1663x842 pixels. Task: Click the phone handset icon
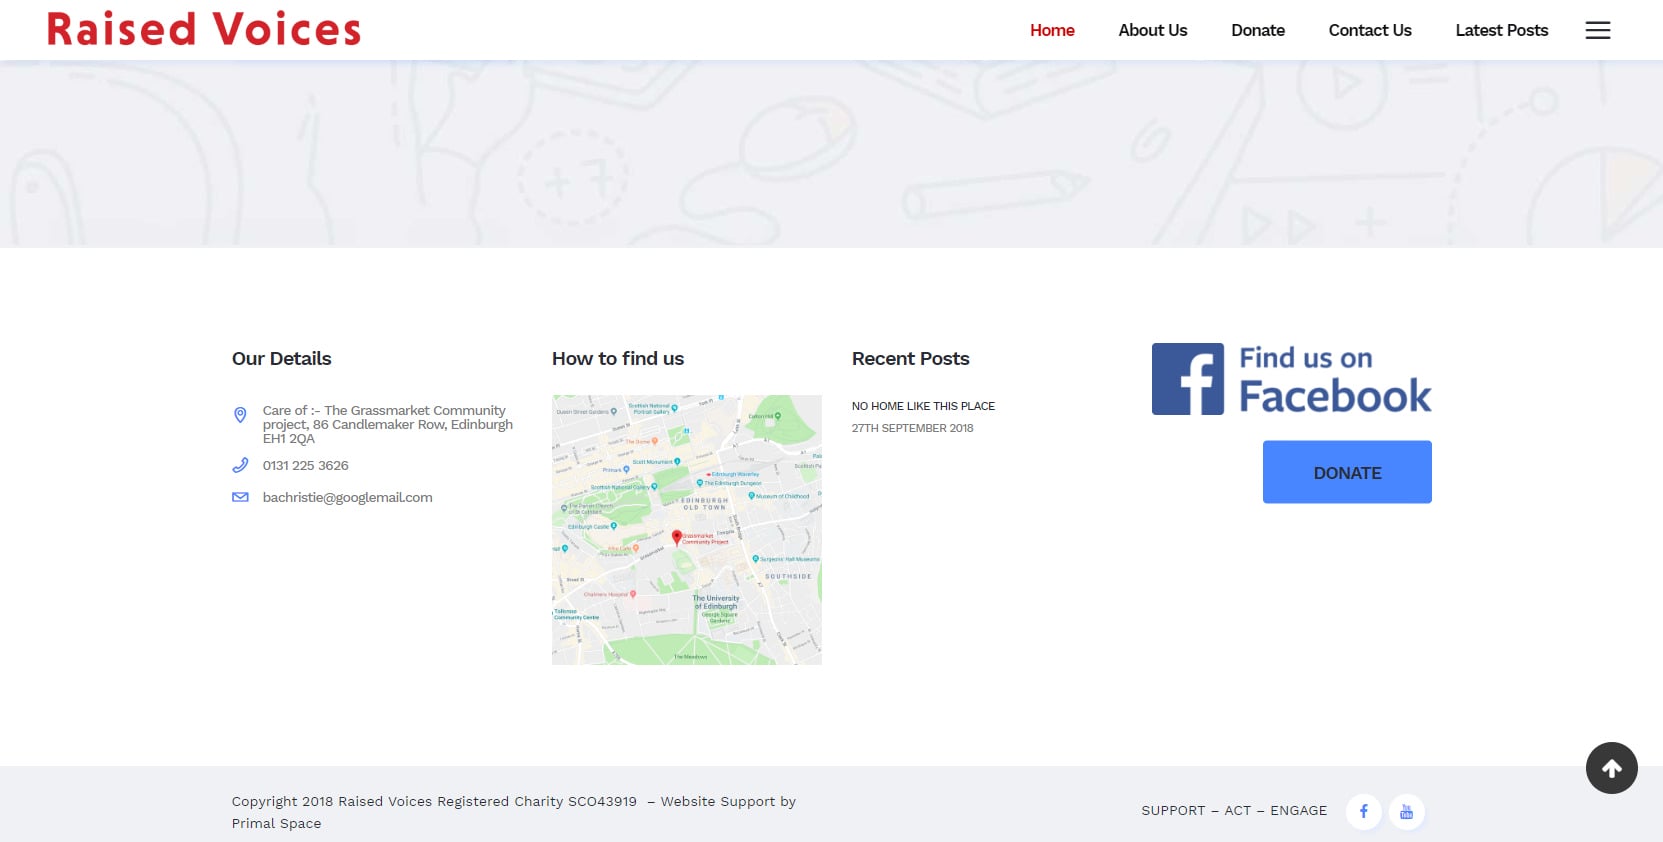tap(240, 465)
